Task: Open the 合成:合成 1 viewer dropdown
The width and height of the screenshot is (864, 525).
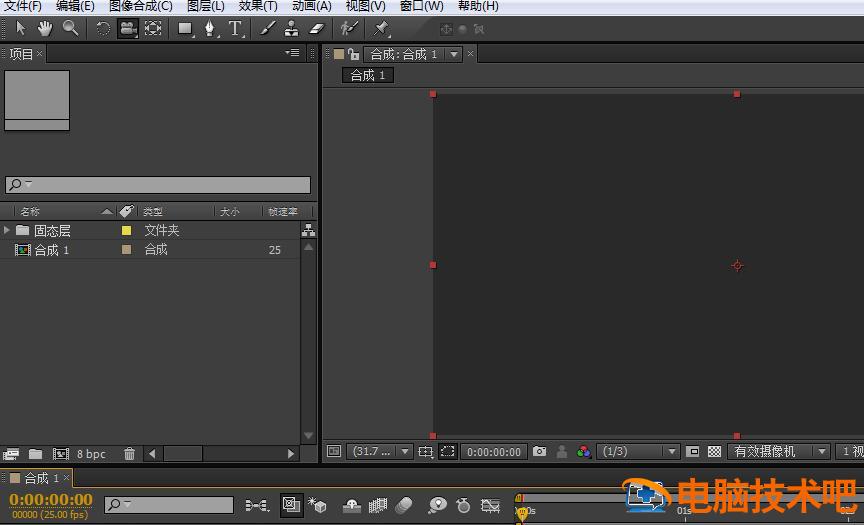Action: 454,54
